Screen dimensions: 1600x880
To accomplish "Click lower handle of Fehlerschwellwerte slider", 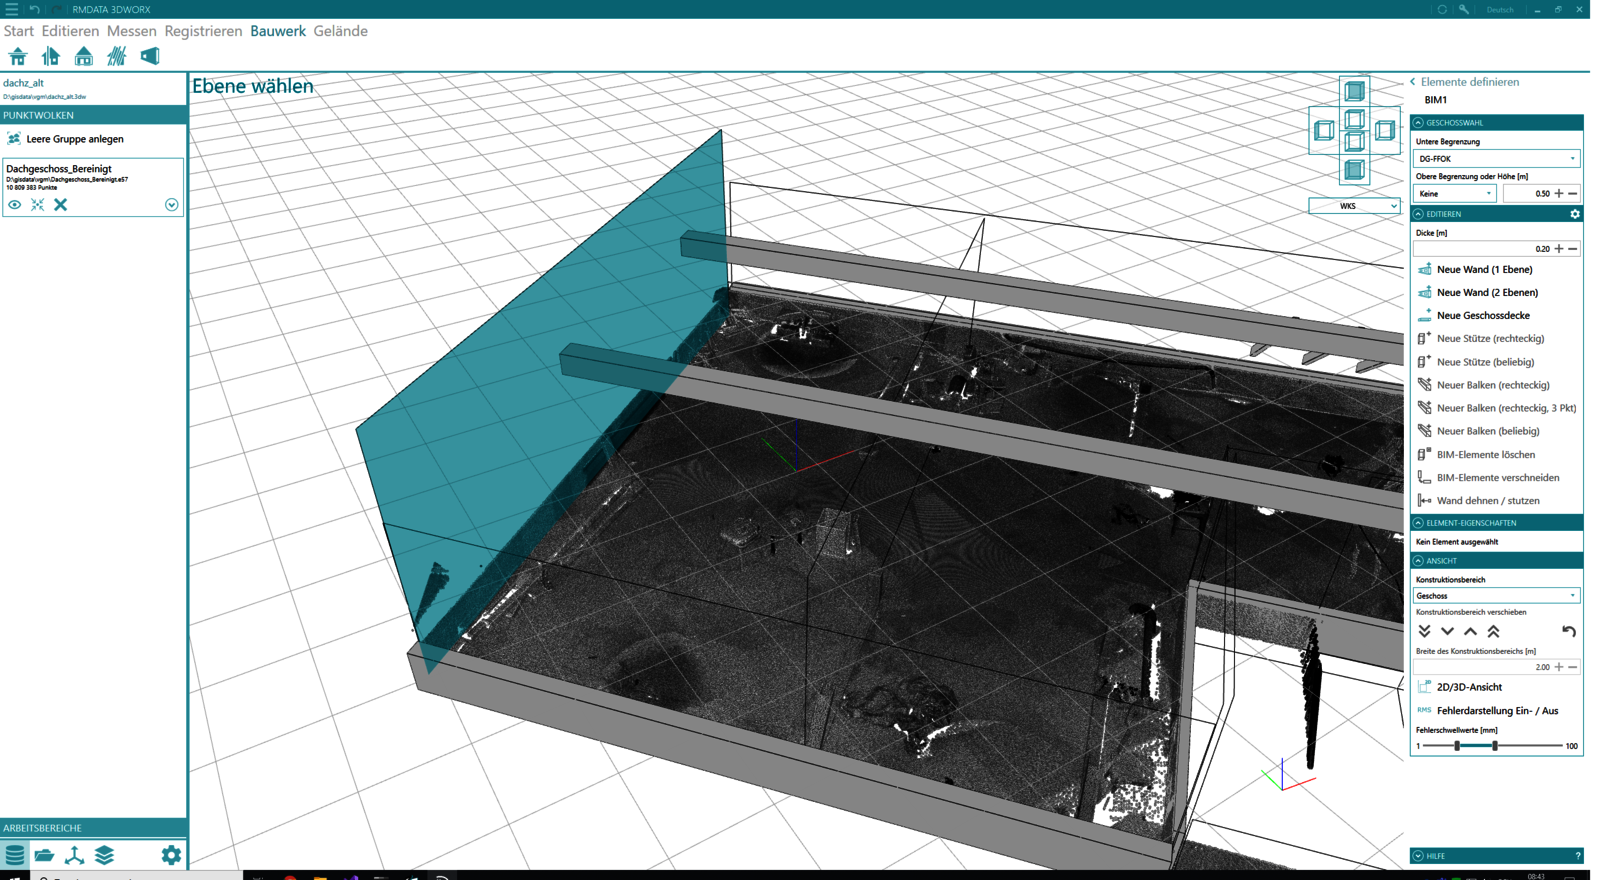I will tap(1457, 746).
